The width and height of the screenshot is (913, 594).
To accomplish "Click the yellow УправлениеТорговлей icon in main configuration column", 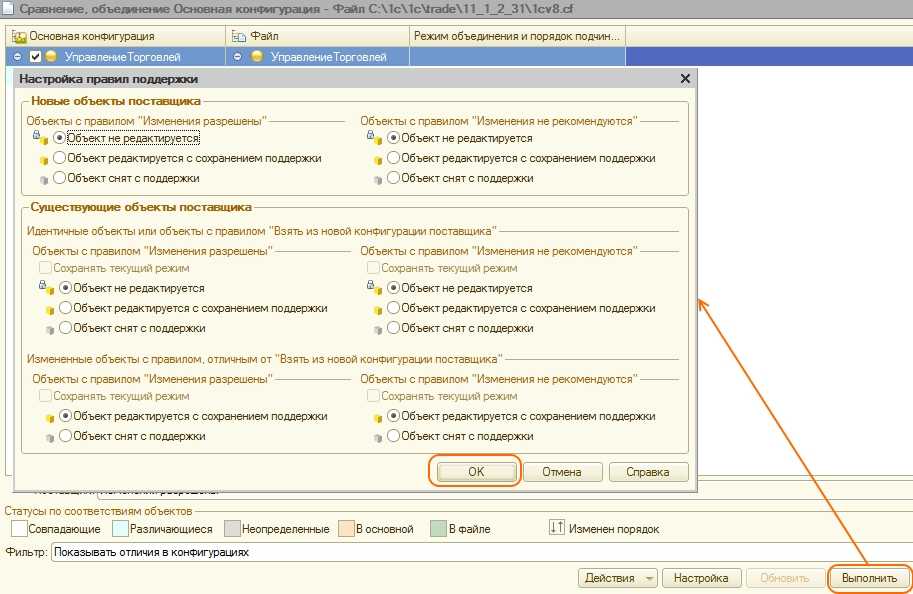I will click(51, 57).
